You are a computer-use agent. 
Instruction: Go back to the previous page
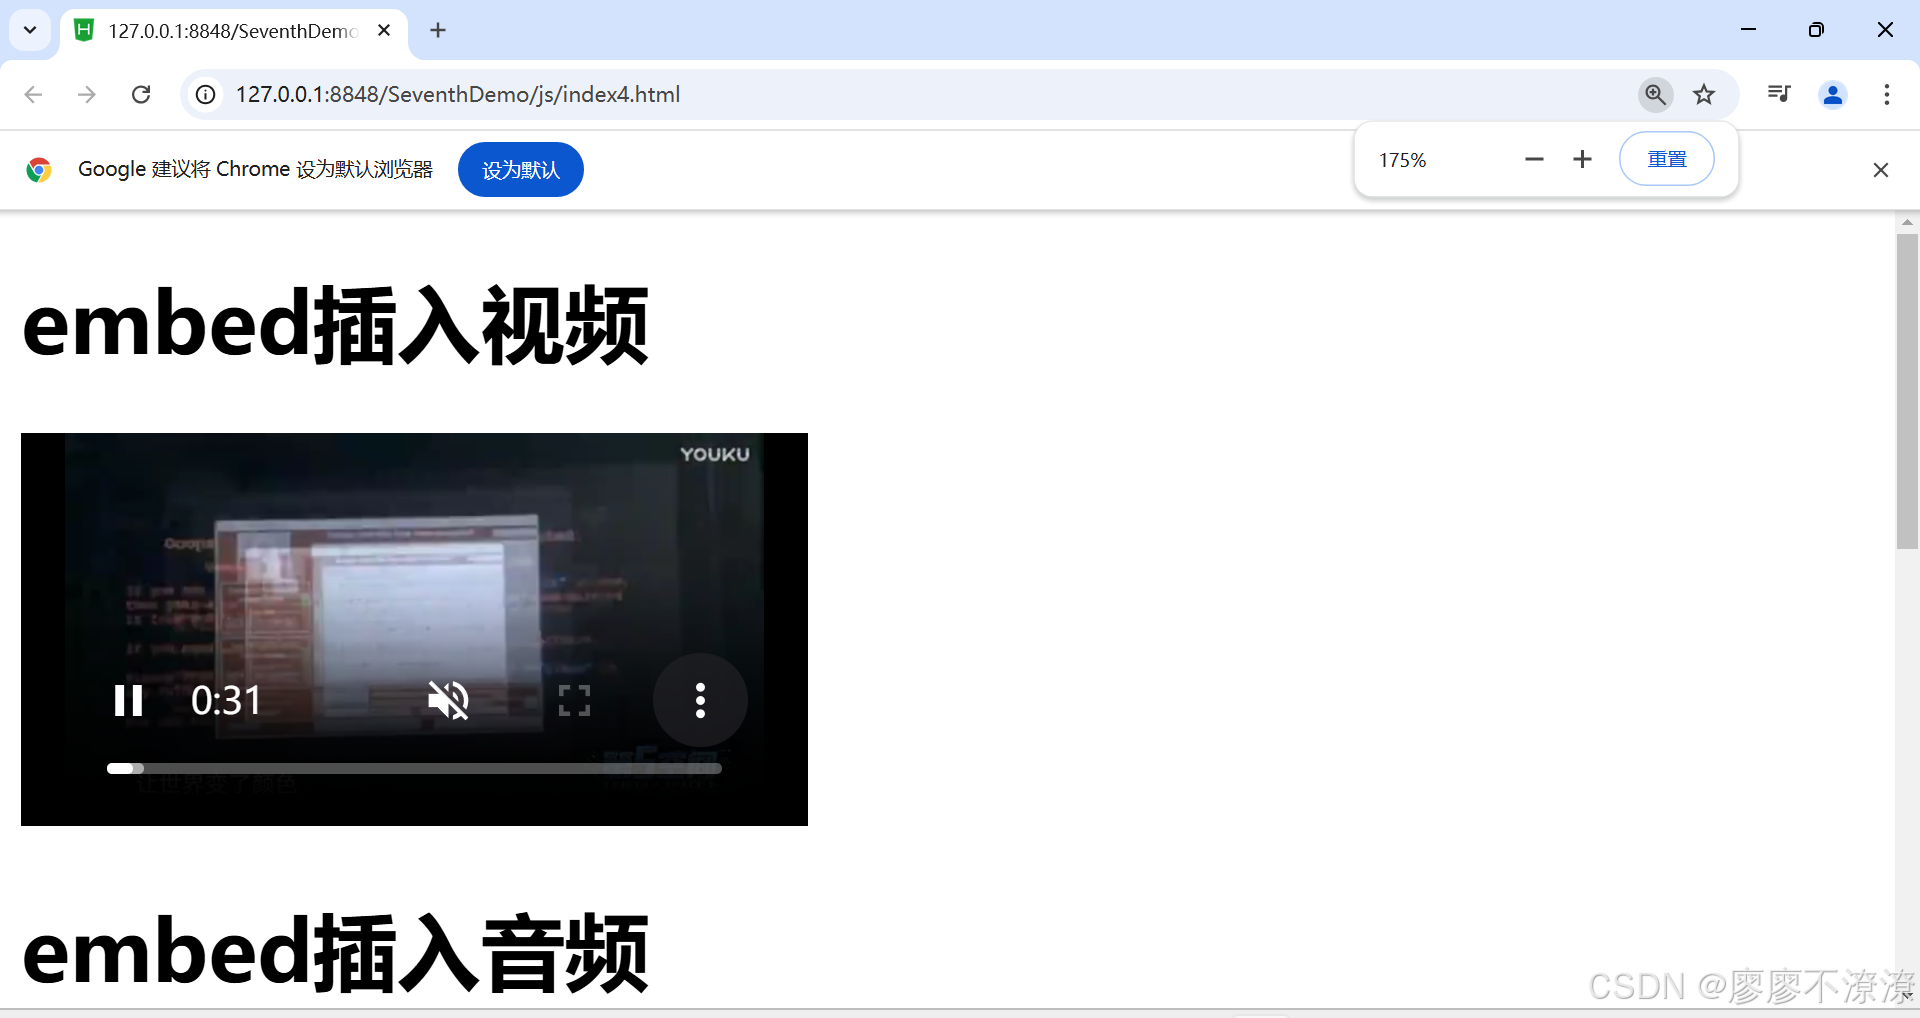point(33,94)
